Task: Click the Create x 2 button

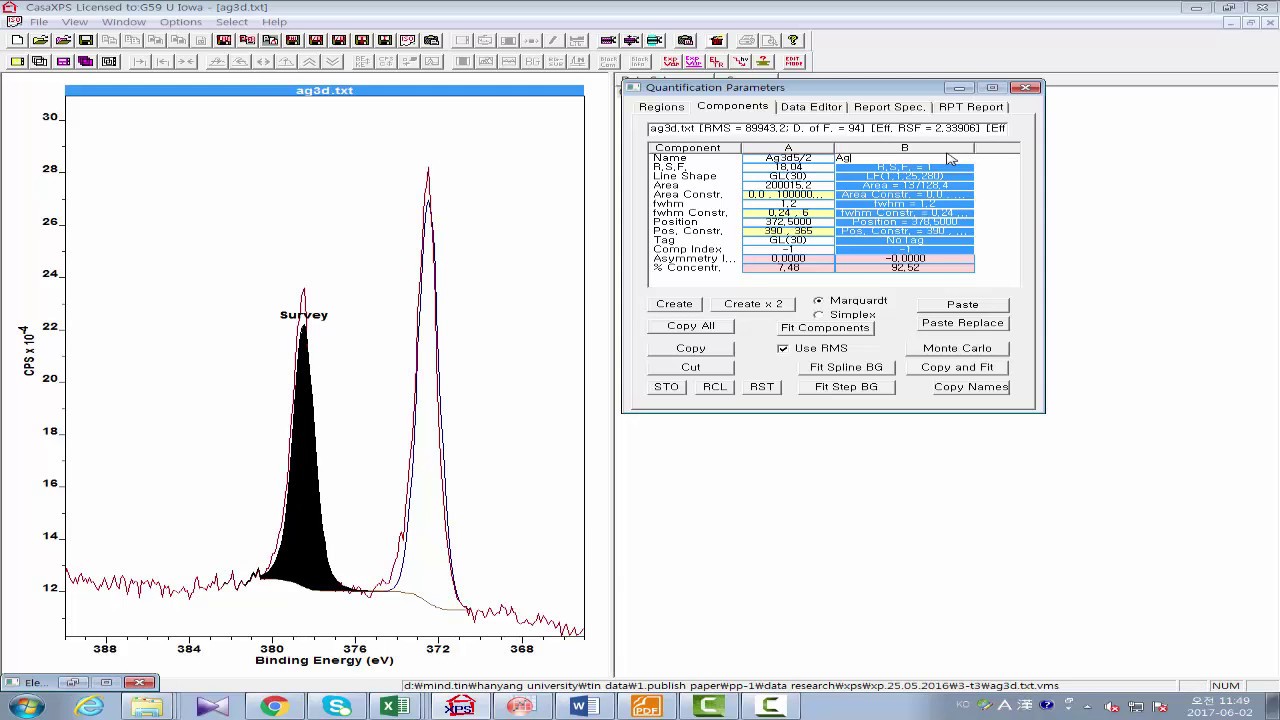Action: 753,304
